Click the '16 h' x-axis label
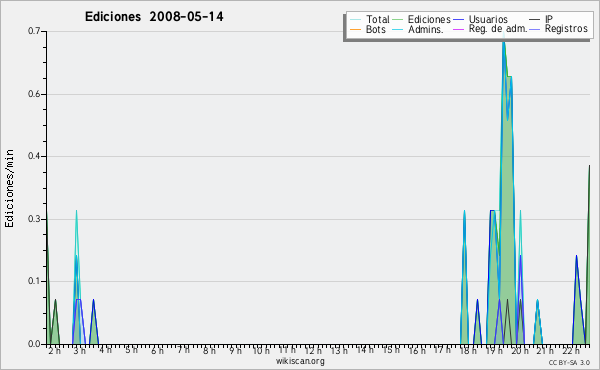 coord(417,351)
